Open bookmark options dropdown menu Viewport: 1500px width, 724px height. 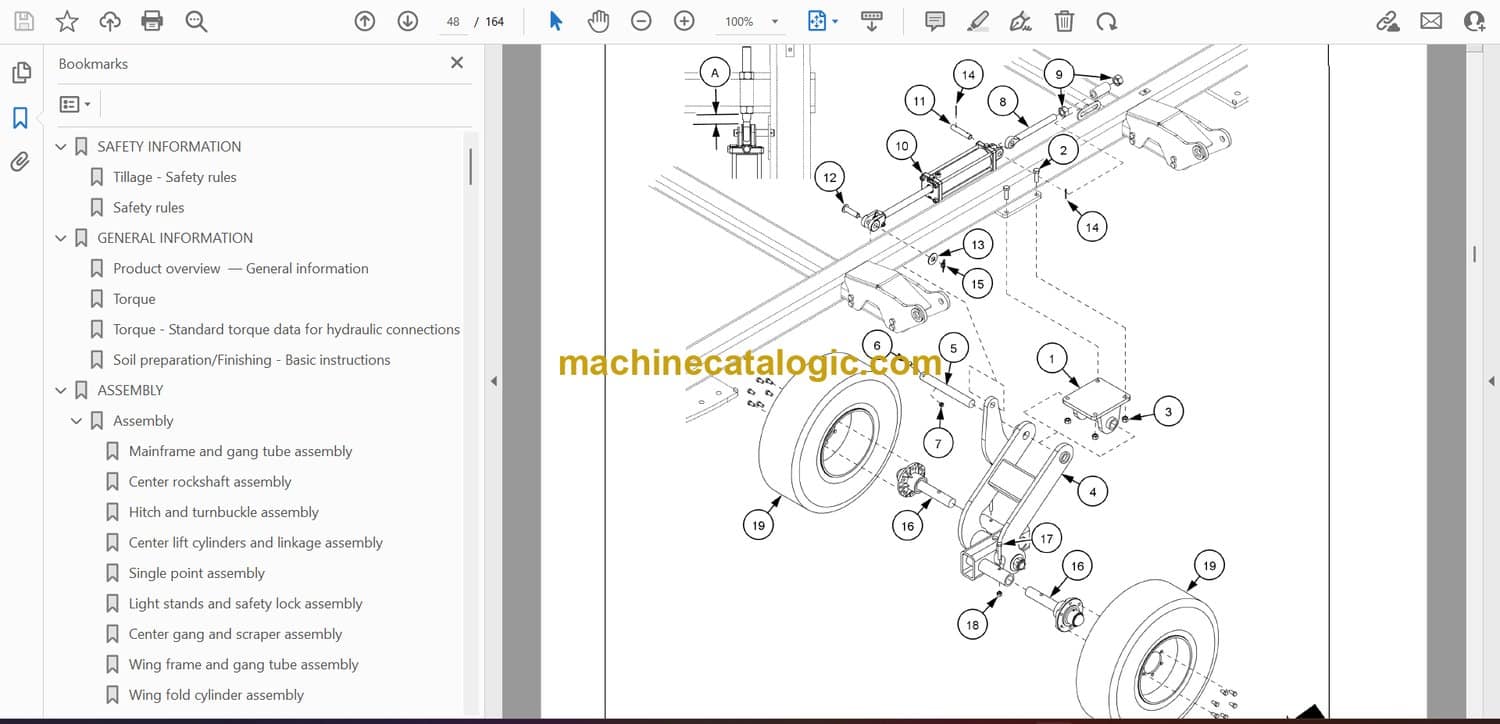(75, 104)
